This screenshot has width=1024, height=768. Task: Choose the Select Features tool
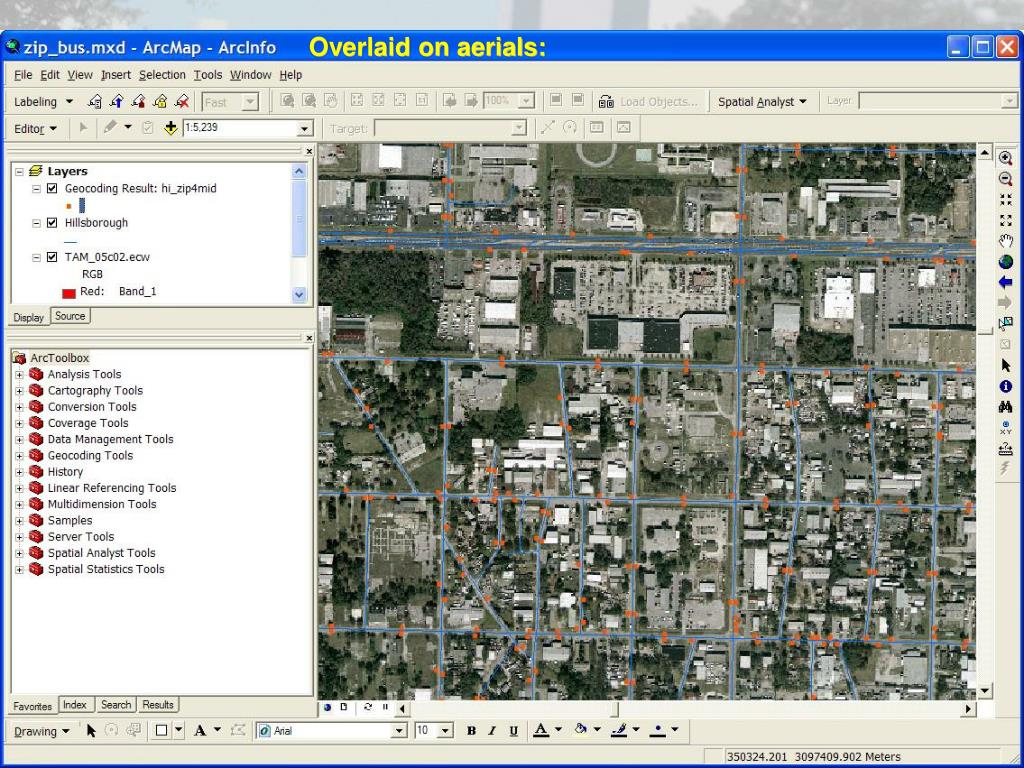pyautogui.click(x=1006, y=324)
